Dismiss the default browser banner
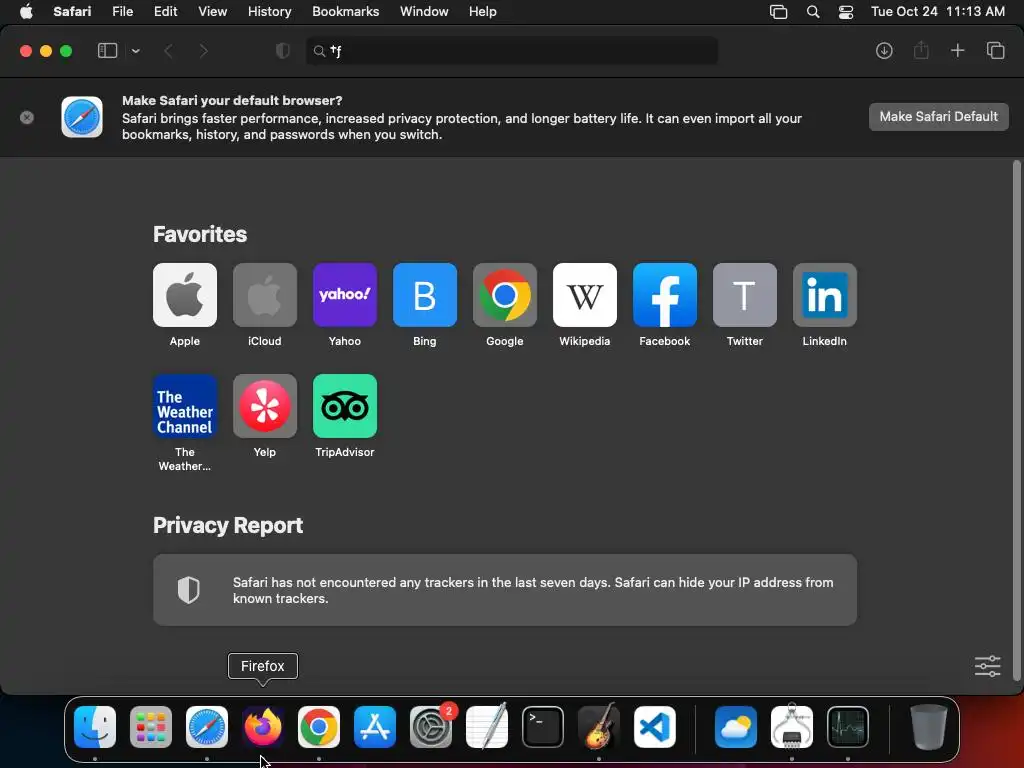The width and height of the screenshot is (1024, 768). (x=27, y=118)
